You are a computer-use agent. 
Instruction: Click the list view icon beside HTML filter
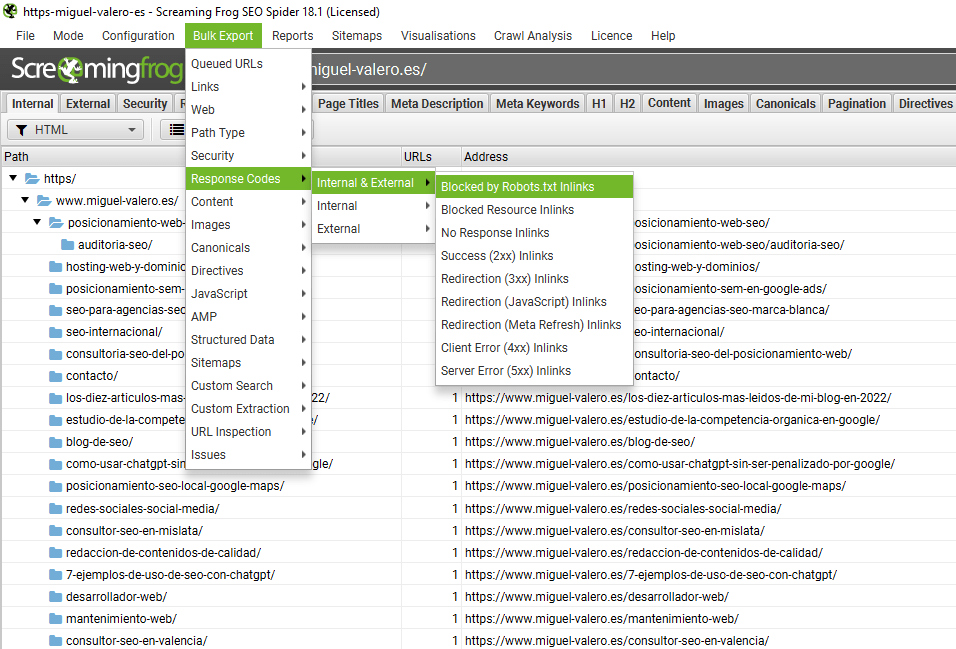pyautogui.click(x=176, y=129)
